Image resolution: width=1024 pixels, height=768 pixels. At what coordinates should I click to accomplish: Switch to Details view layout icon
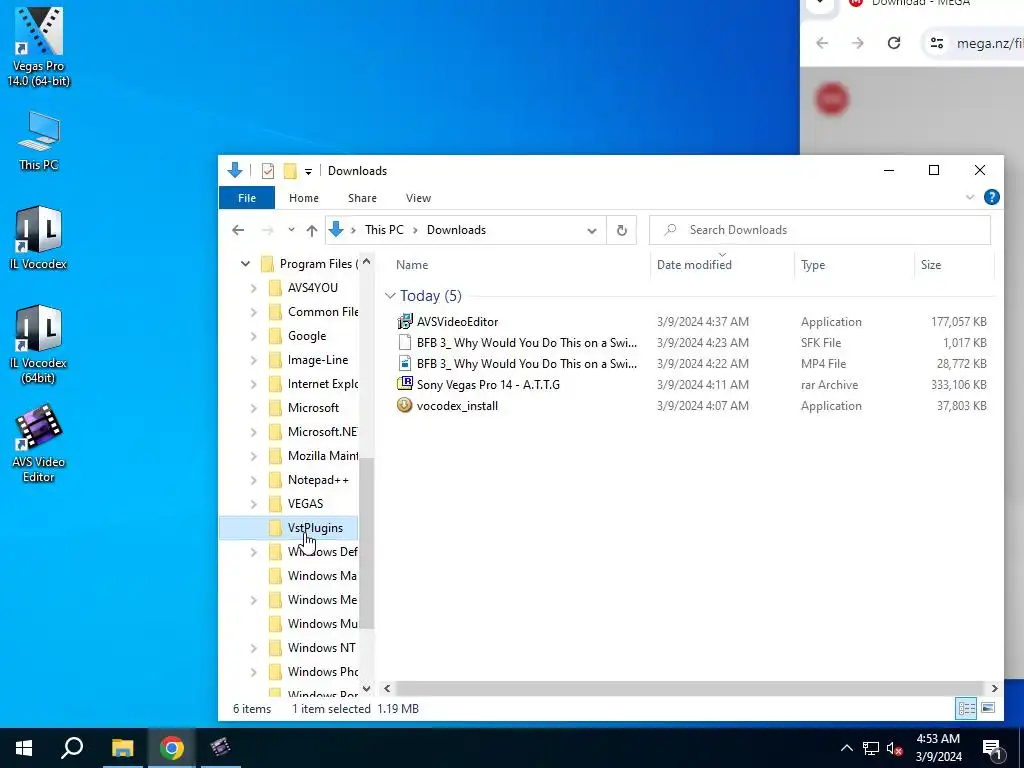(x=967, y=708)
